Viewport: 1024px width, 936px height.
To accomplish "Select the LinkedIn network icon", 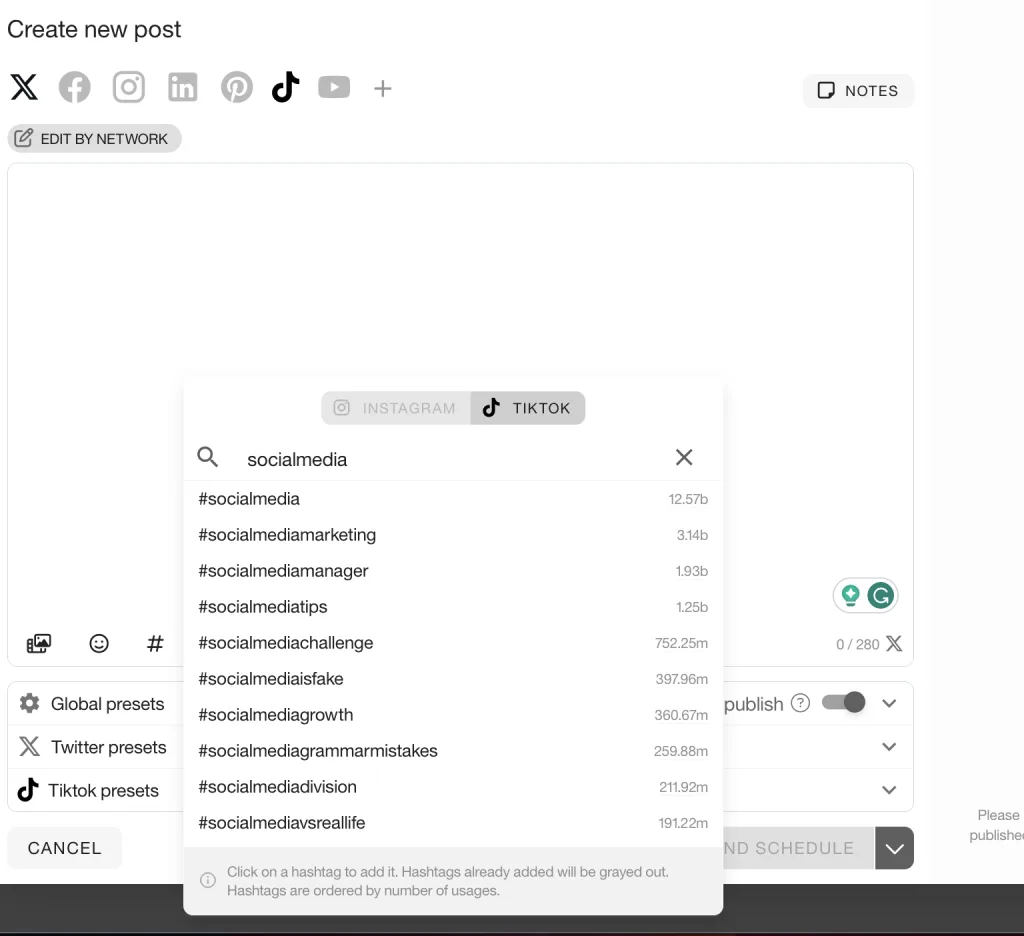I will [182, 87].
